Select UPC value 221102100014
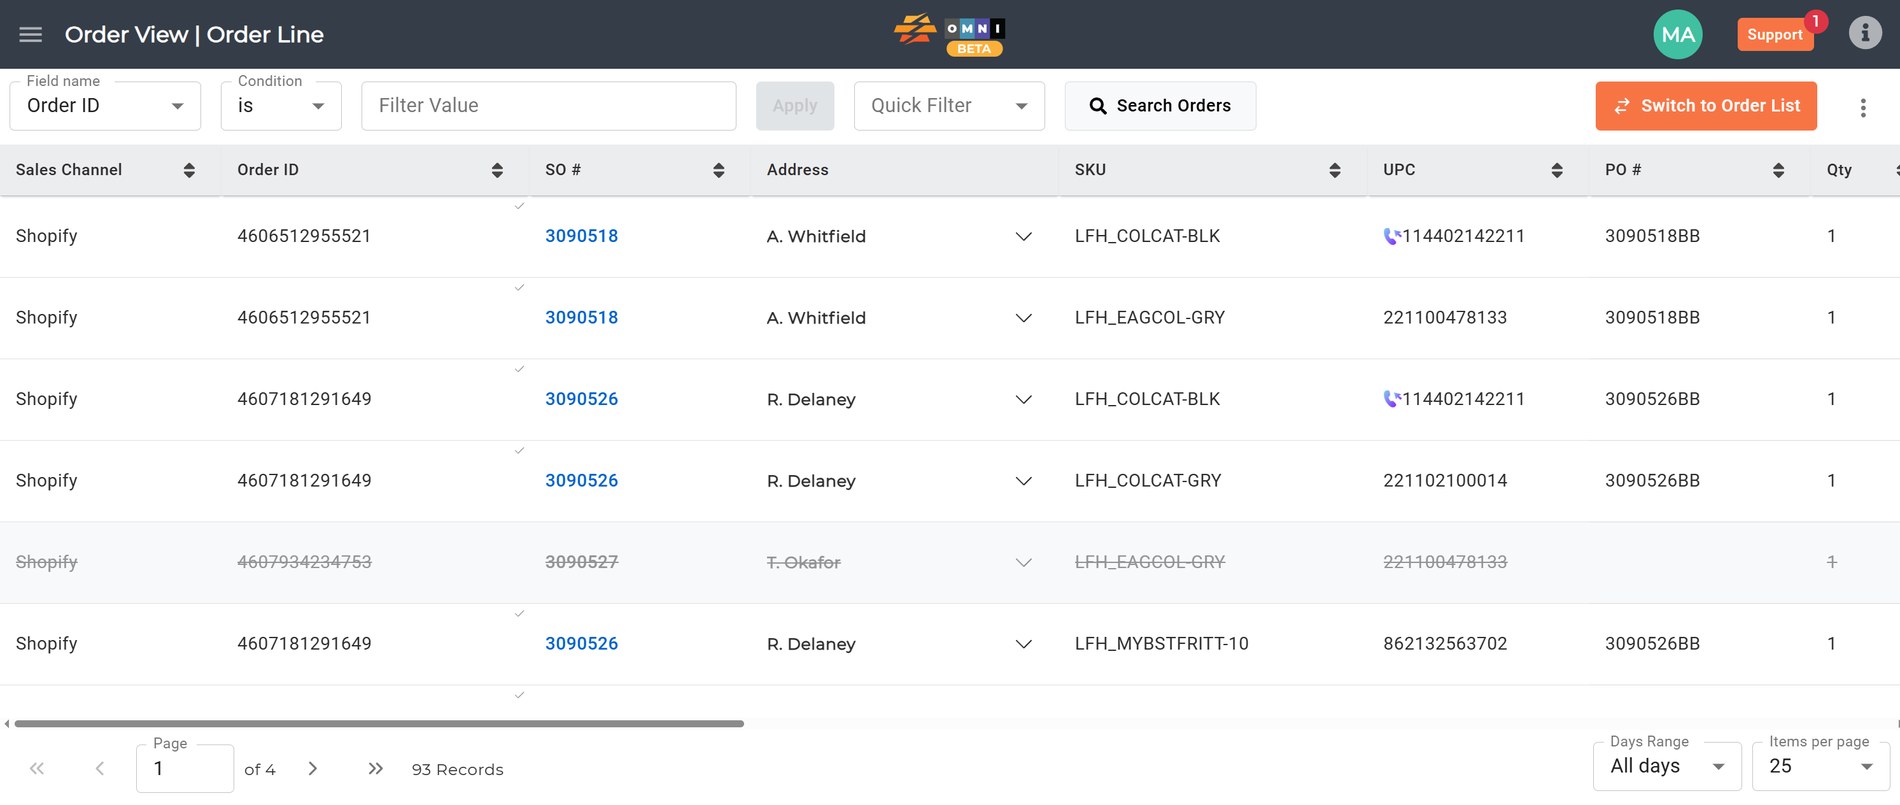Viewport: 1900px width, 805px height. [x=1445, y=481]
